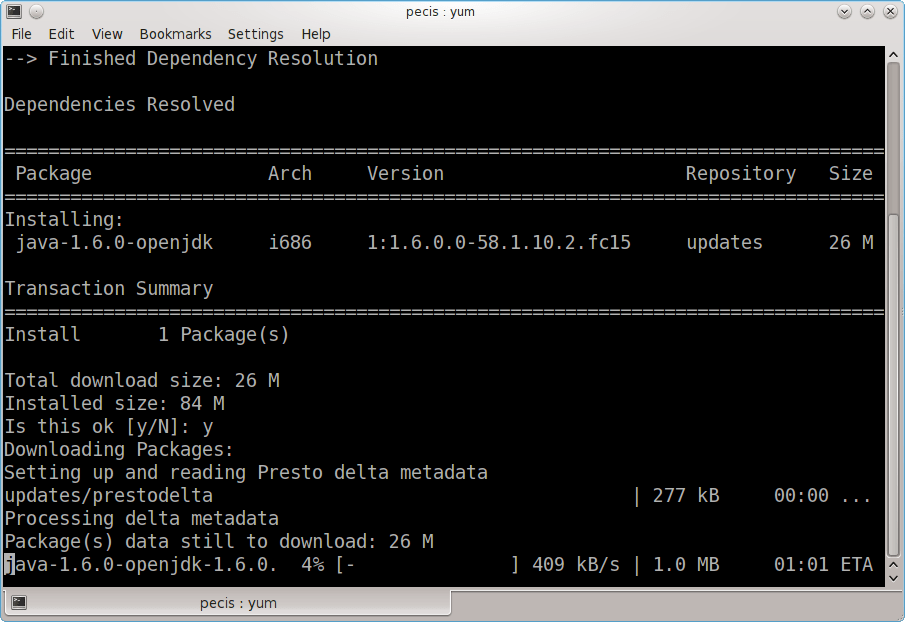Click version '1:1.6.0.0-58.1.10.2.fc15'
Image resolution: width=905 pixels, height=622 pixels.
(x=499, y=242)
